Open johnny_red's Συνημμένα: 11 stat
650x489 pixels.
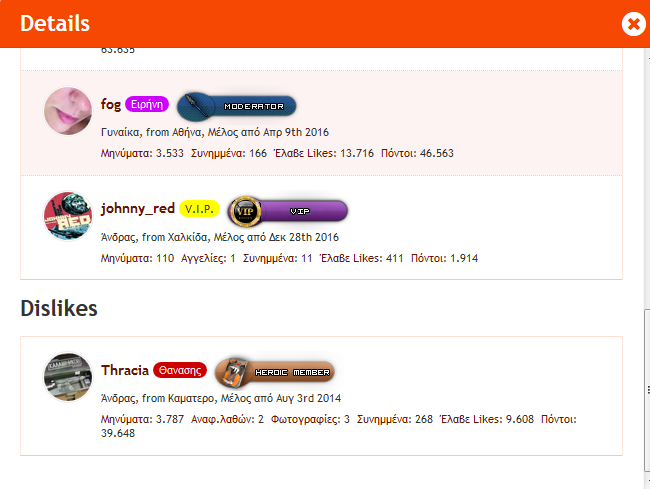(277, 258)
